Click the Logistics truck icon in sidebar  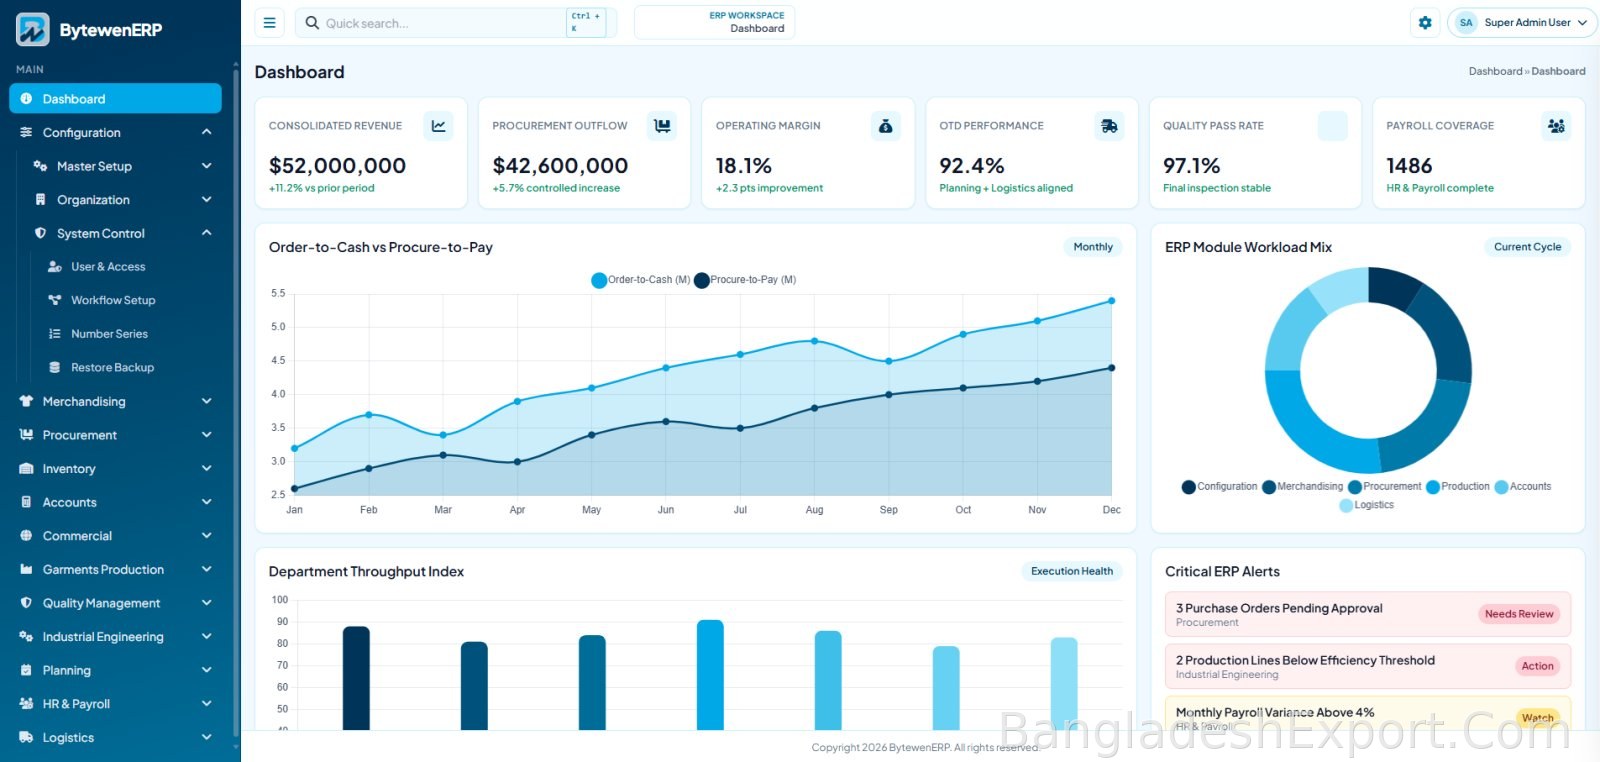(26, 738)
